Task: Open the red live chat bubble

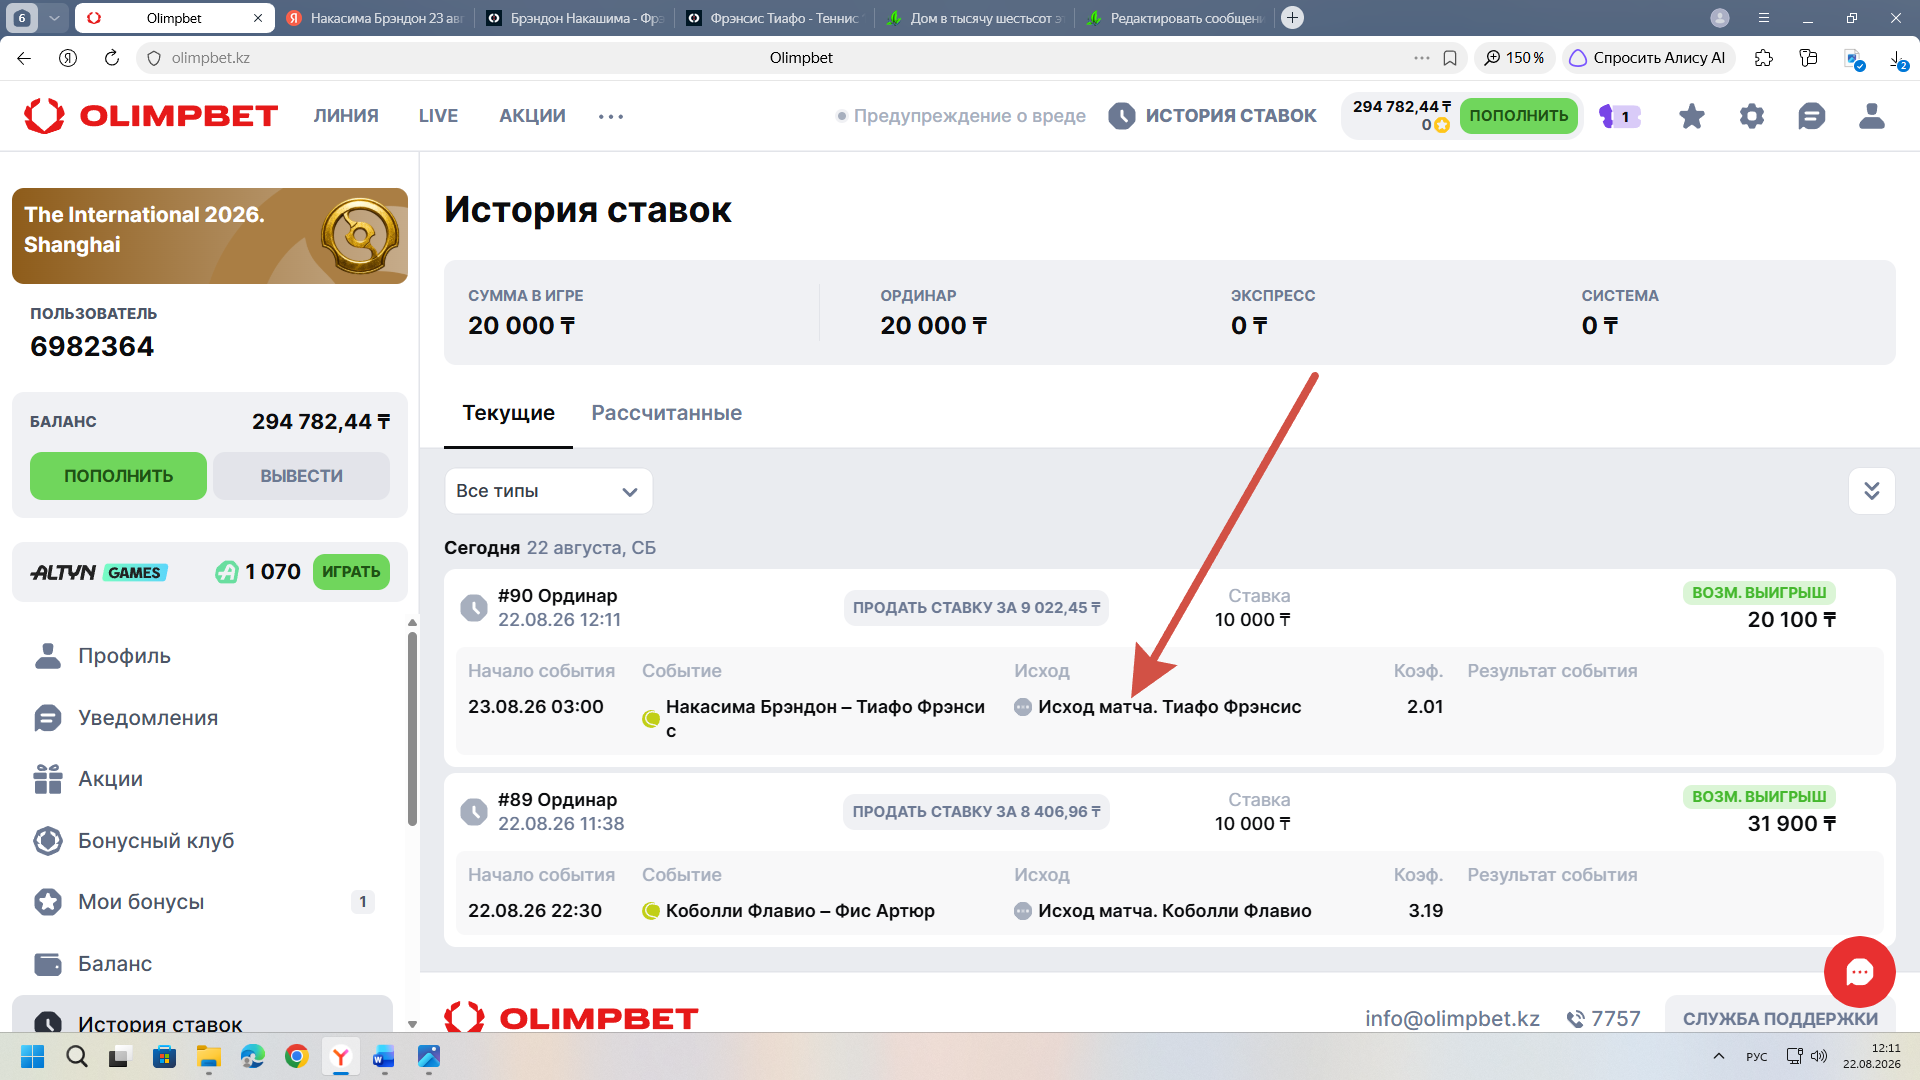Action: (1859, 972)
